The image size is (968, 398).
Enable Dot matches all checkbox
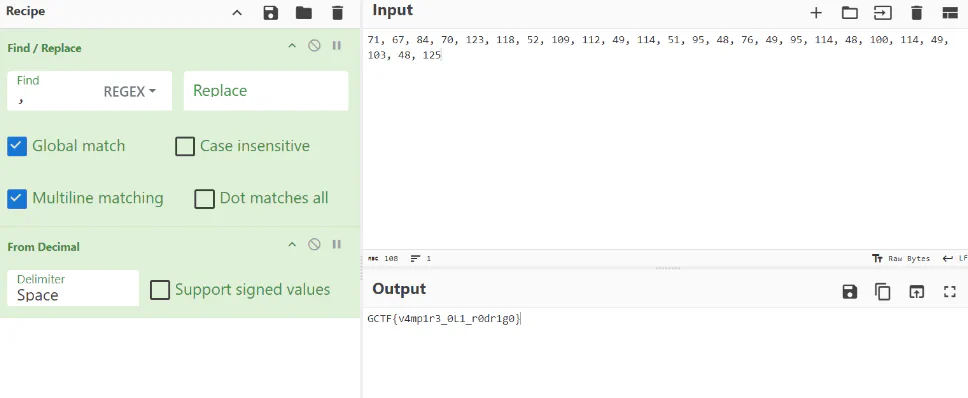pyautogui.click(x=204, y=199)
